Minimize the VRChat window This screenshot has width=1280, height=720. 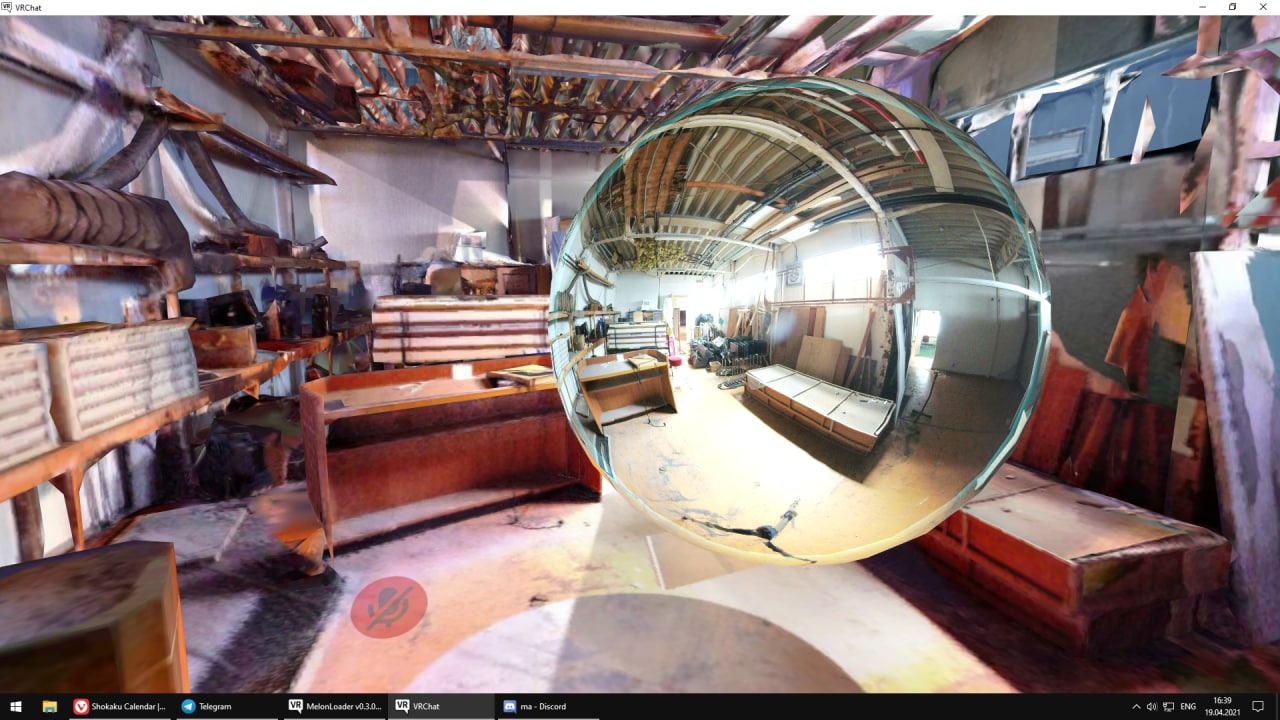(x=1203, y=7)
